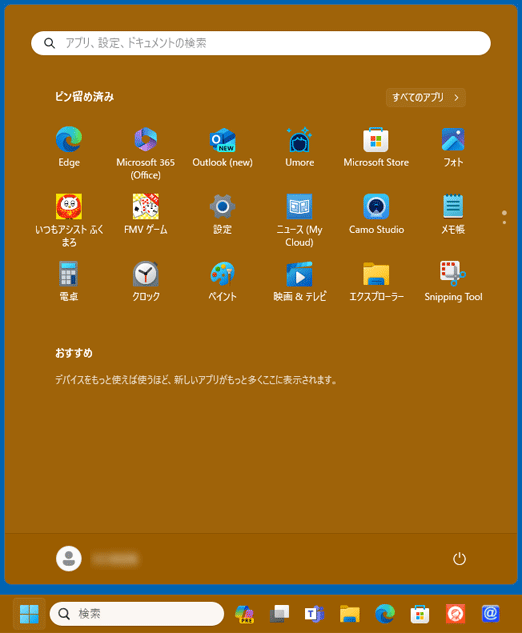Launch Snipping Tool
The height and width of the screenshot is (633, 522).
point(453,281)
